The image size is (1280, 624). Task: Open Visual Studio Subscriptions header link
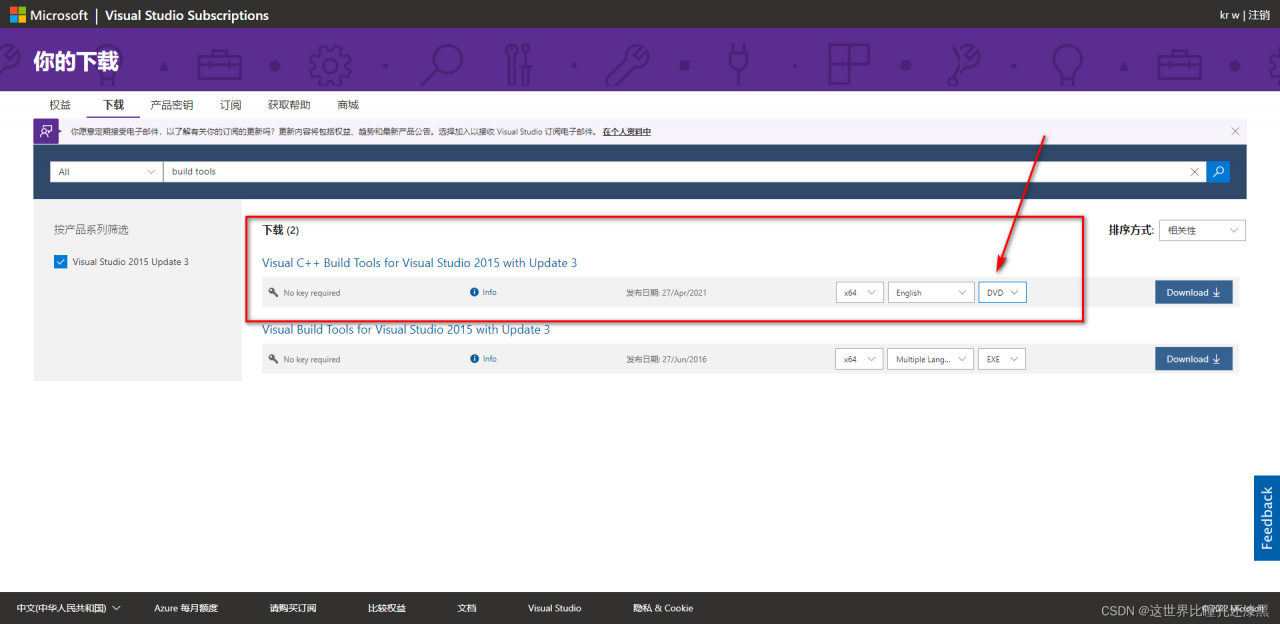point(187,15)
